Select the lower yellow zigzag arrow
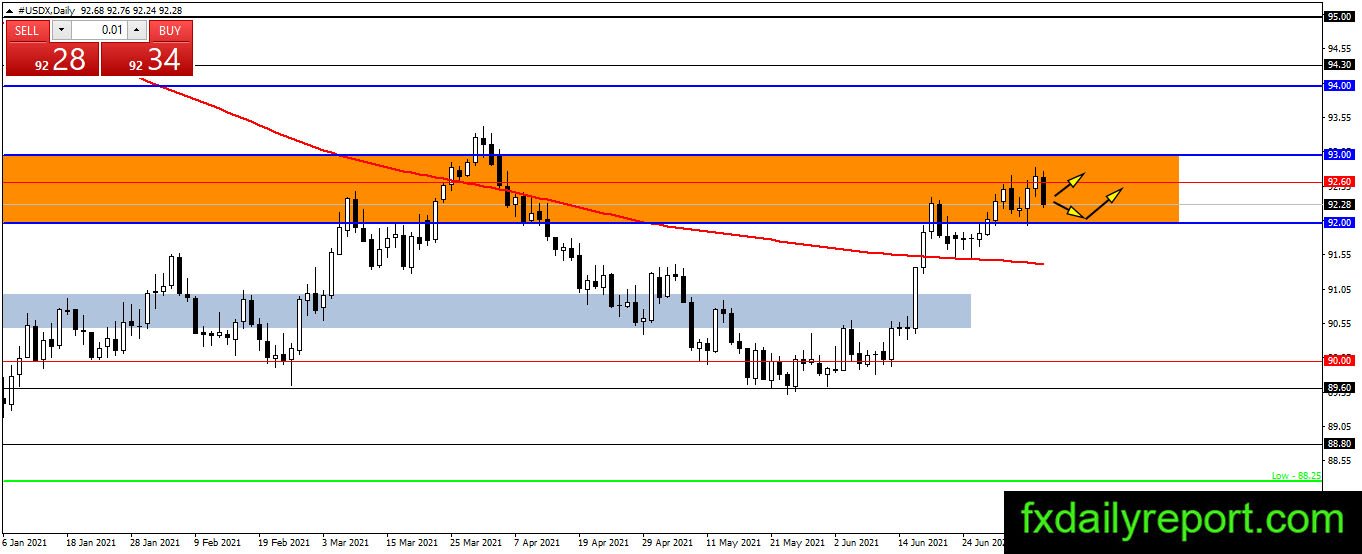Viewport: 1362px width, 554px height. tap(1088, 203)
